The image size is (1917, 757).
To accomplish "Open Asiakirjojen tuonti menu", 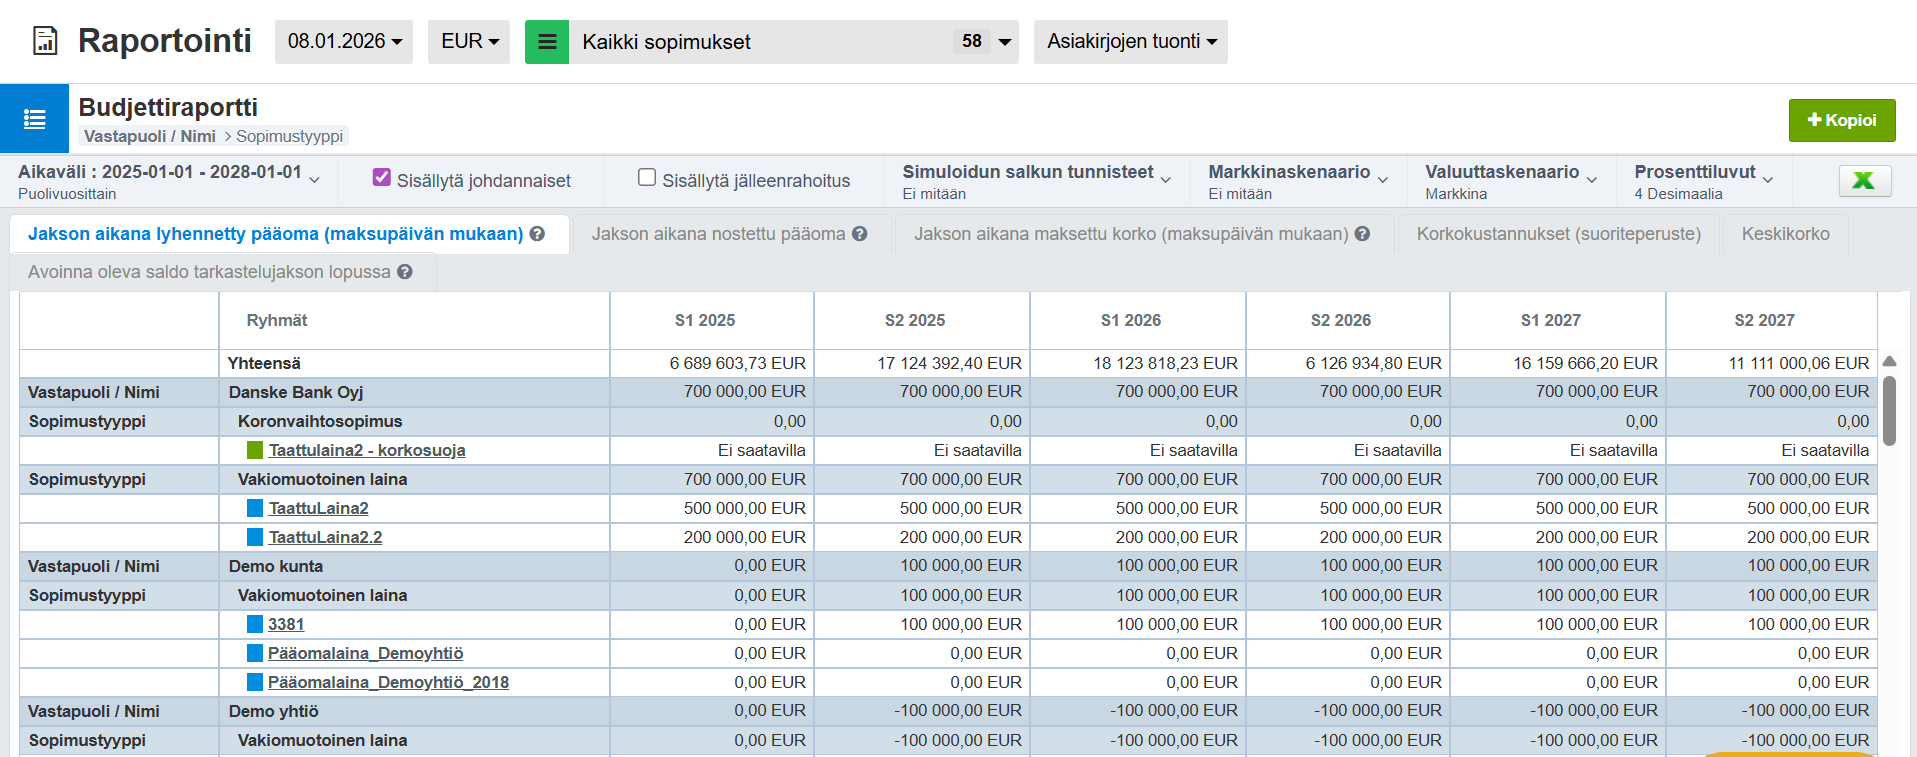I will click(1130, 42).
